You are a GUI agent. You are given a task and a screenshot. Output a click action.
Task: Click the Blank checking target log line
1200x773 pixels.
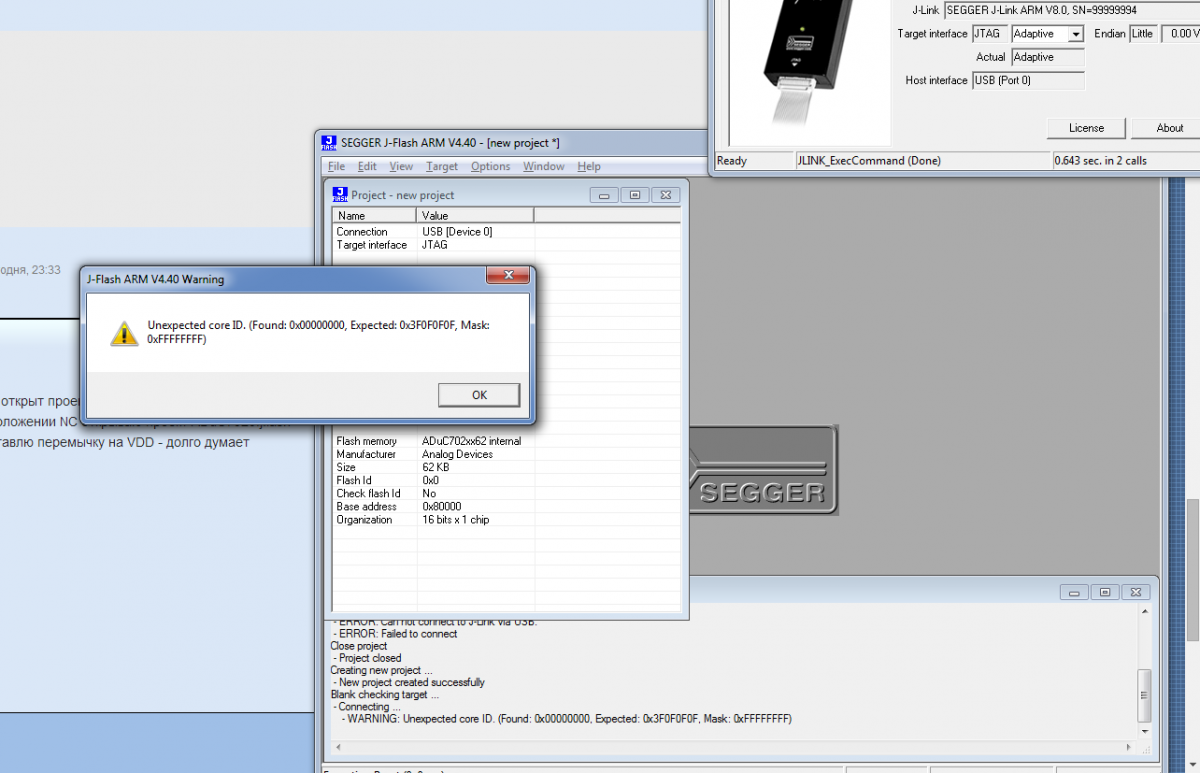(x=385, y=695)
